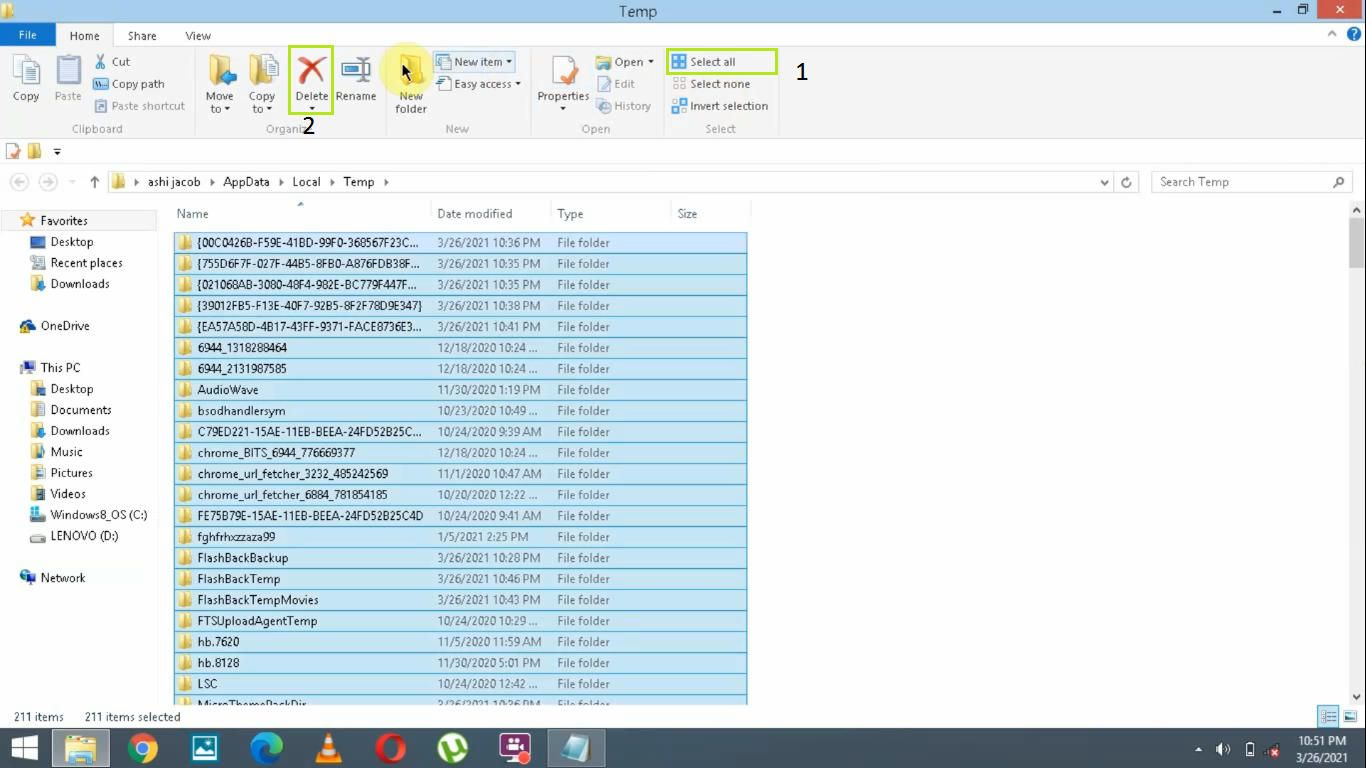Image resolution: width=1366 pixels, height=768 pixels.
Task: Collapse the ribbon with the chevron
Action: point(1330,33)
